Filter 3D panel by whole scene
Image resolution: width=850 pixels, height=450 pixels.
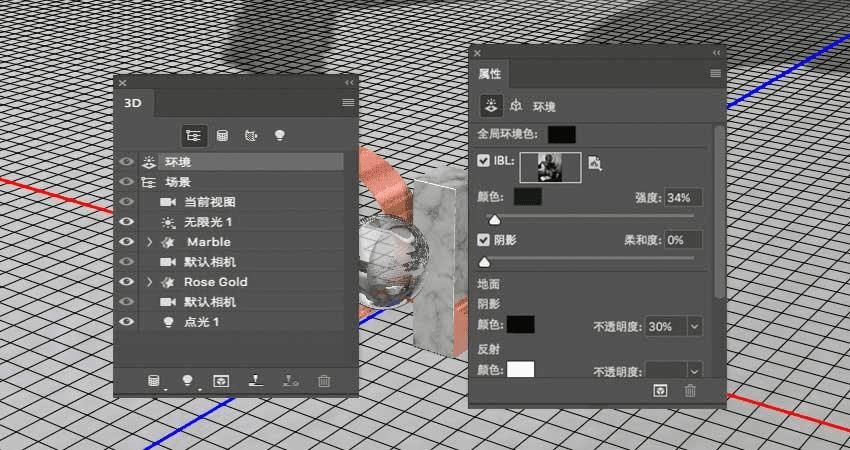tap(194, 136)
